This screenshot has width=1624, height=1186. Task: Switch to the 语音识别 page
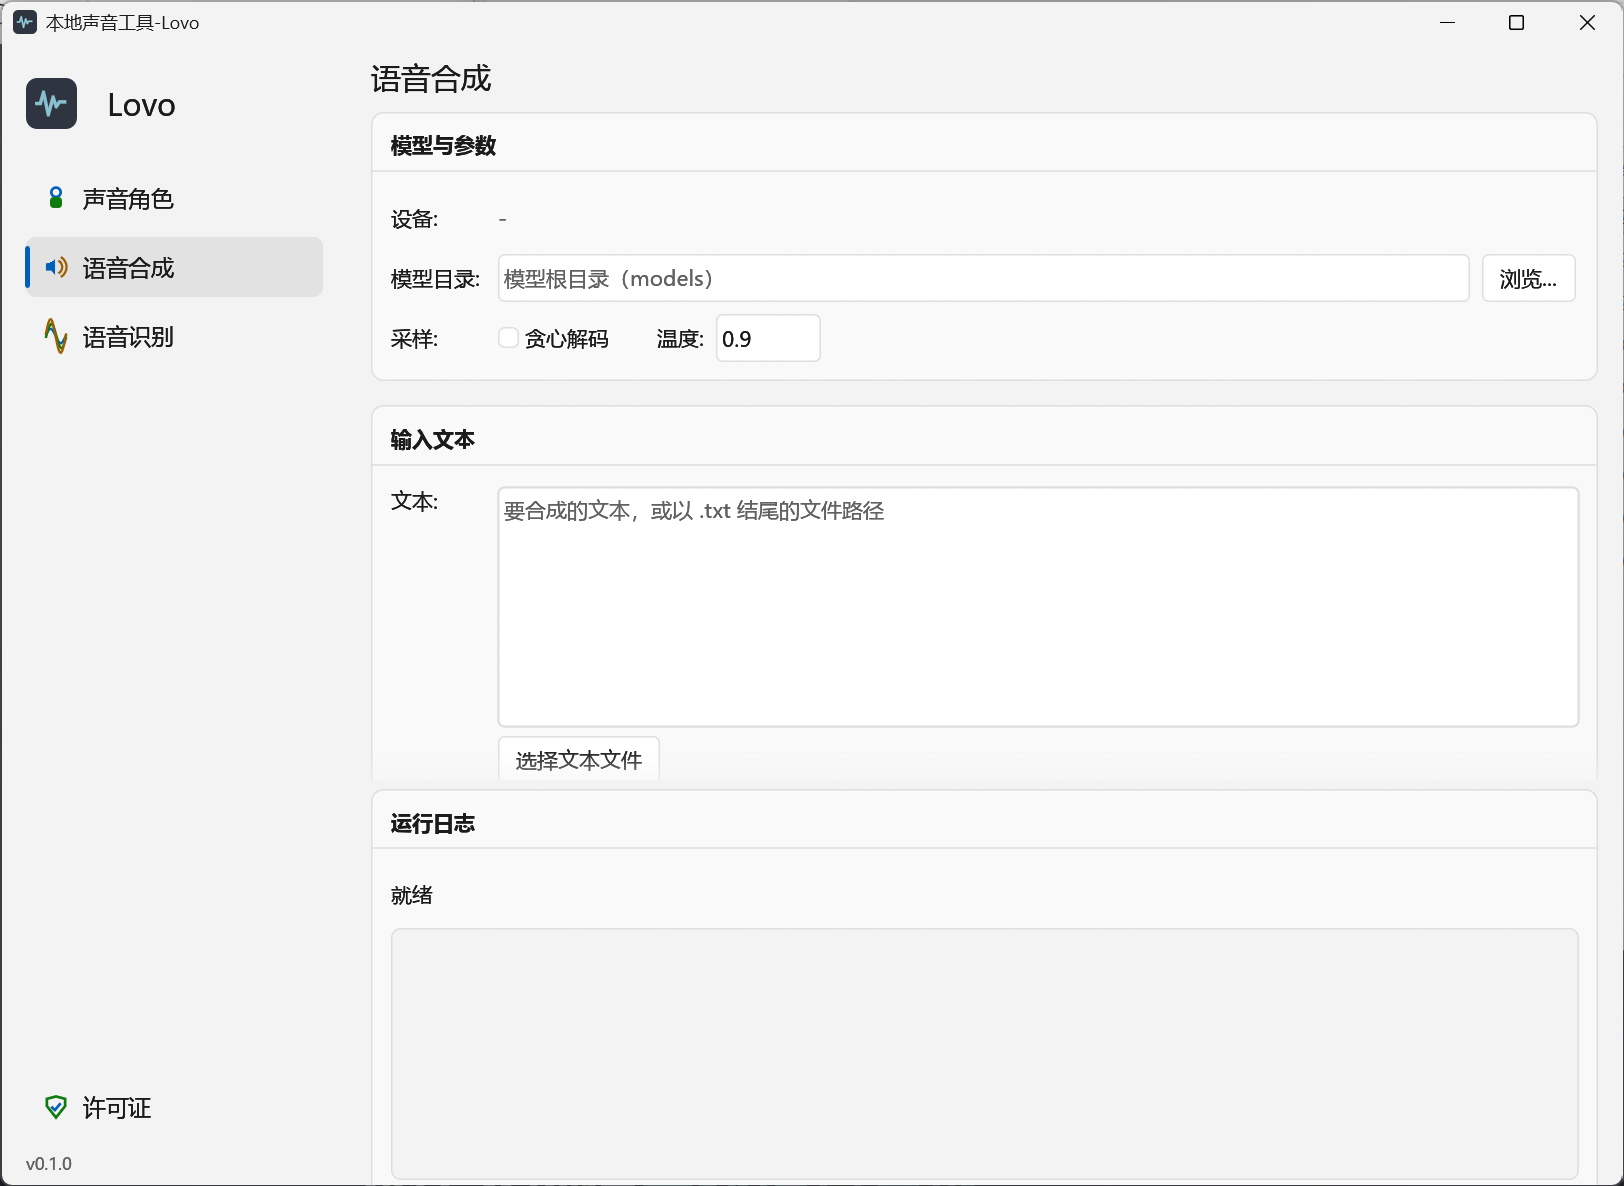click(174, 336)
